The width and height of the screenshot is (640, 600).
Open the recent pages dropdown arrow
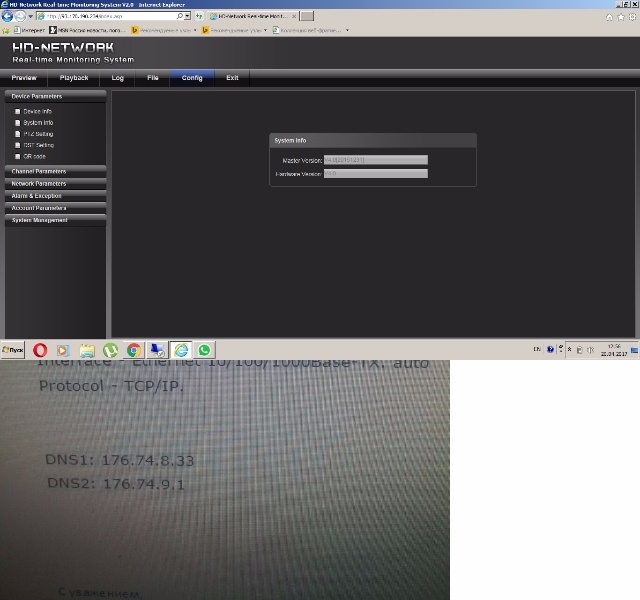tap(31, 17)
